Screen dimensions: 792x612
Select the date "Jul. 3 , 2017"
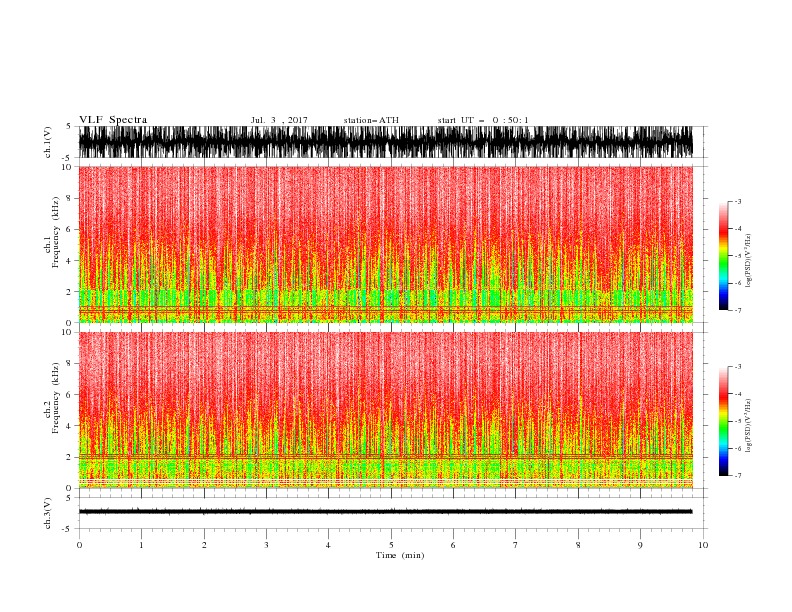point(279,120)
